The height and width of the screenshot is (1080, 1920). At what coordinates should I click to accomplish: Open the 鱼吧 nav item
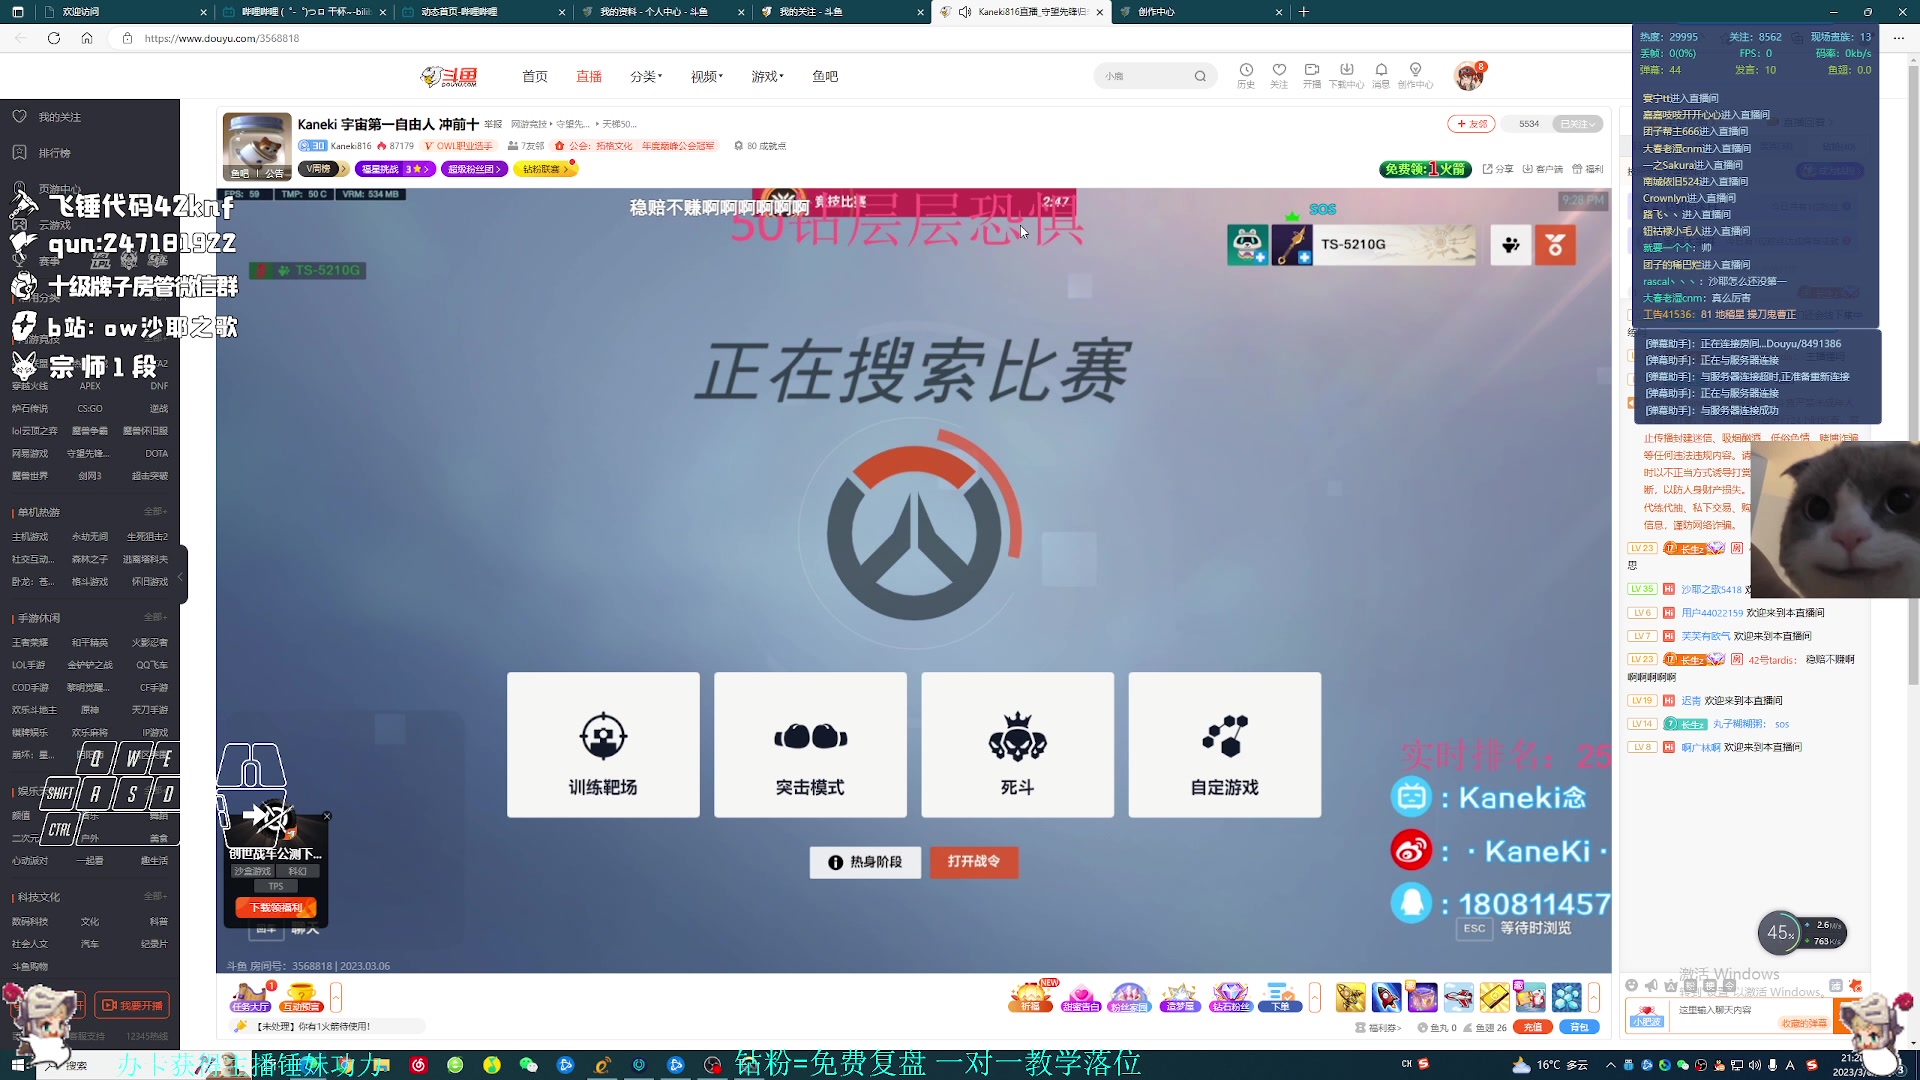pos(825,76)
